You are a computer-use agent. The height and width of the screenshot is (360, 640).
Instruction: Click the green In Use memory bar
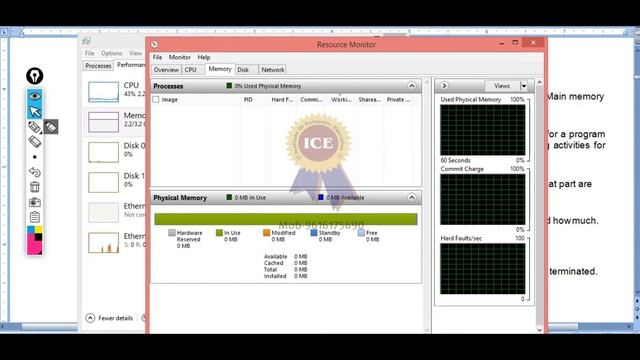point(286,219)
